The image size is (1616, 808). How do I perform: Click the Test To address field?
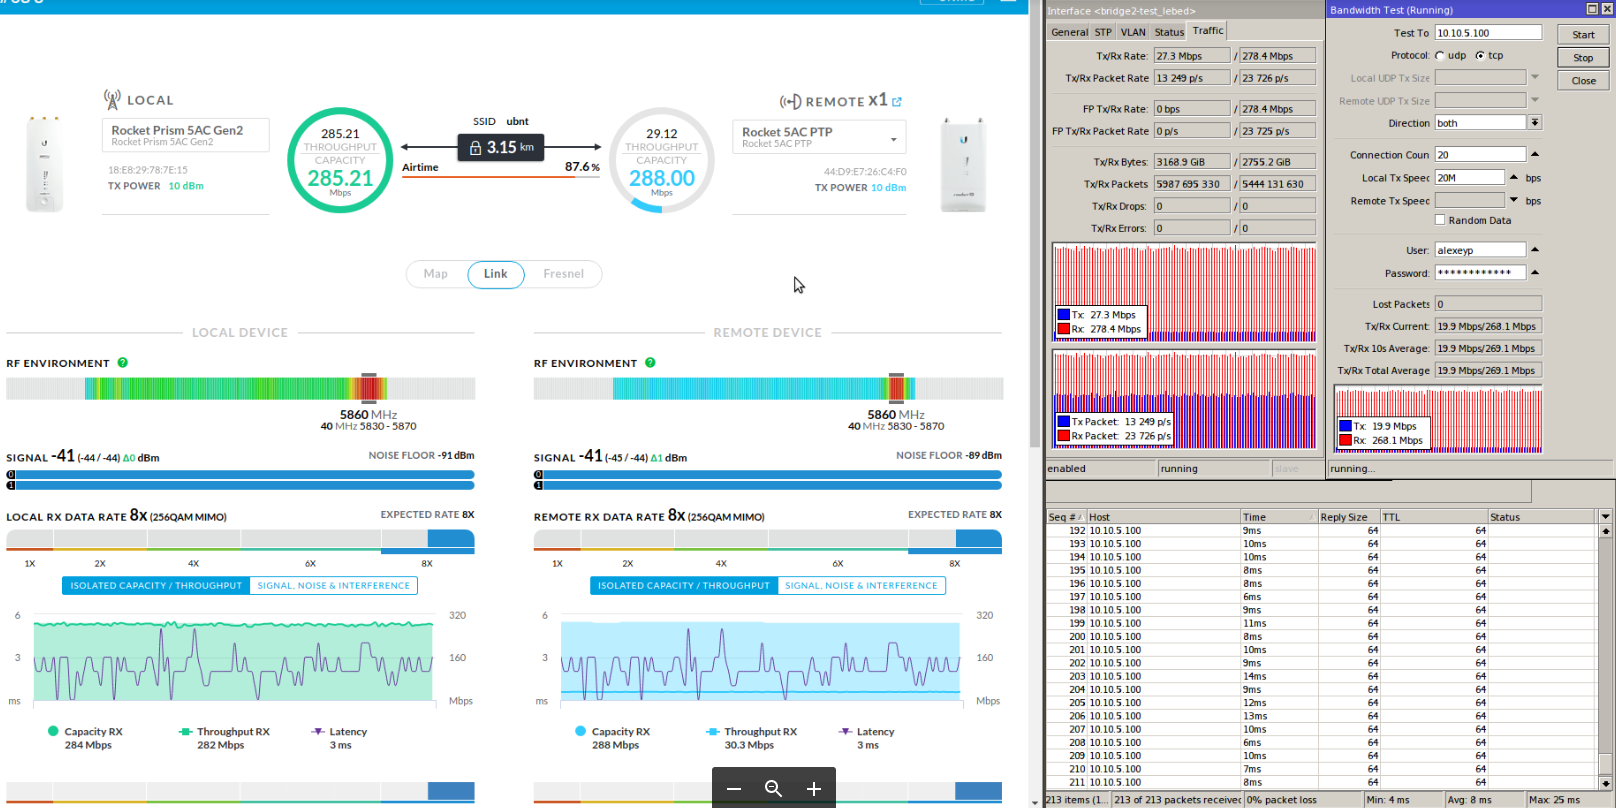point(1488,33)
